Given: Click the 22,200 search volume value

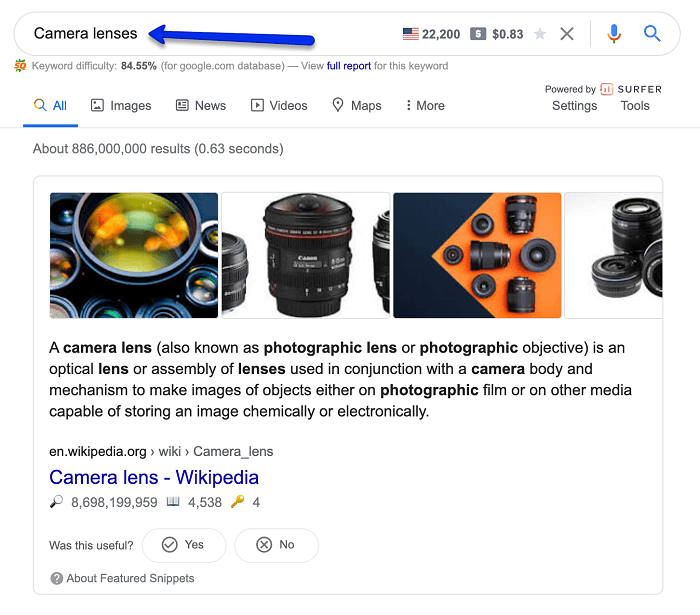Looking at the screenshot, I should pos(441,34).
